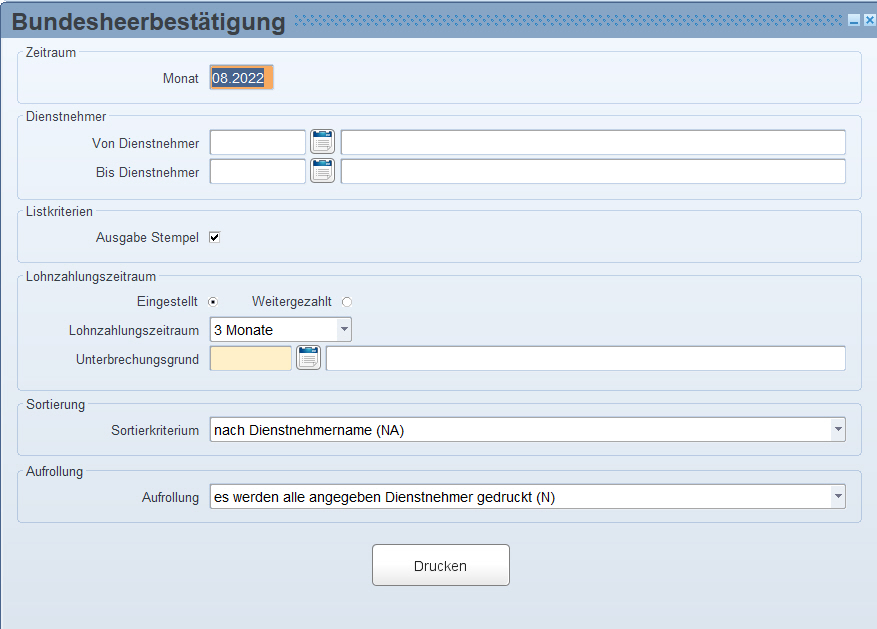Click the Bis Dienstnehmer name field
The height and width of the screenshot is (629, 877).
[592, 171]
